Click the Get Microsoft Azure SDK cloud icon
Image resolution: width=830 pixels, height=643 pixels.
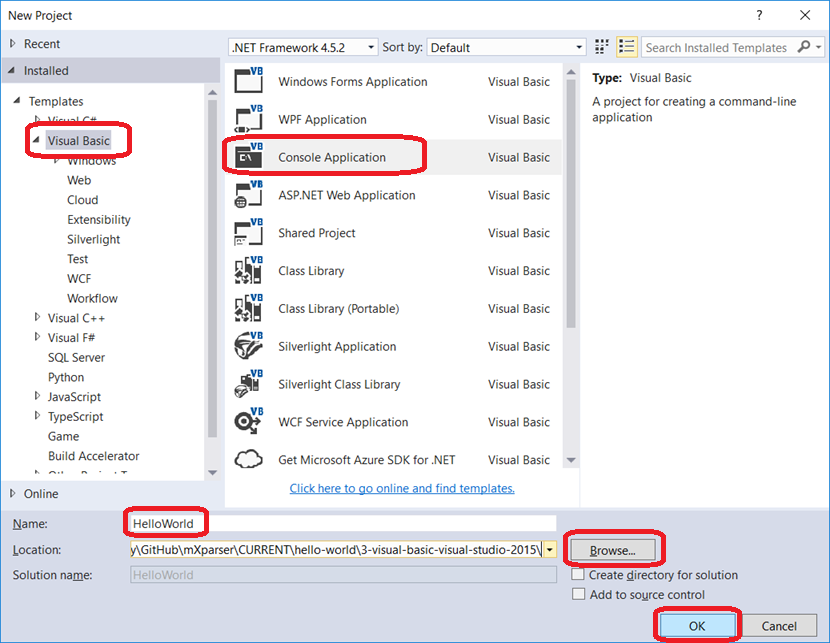pyautogui.click(x=248, y=459)
